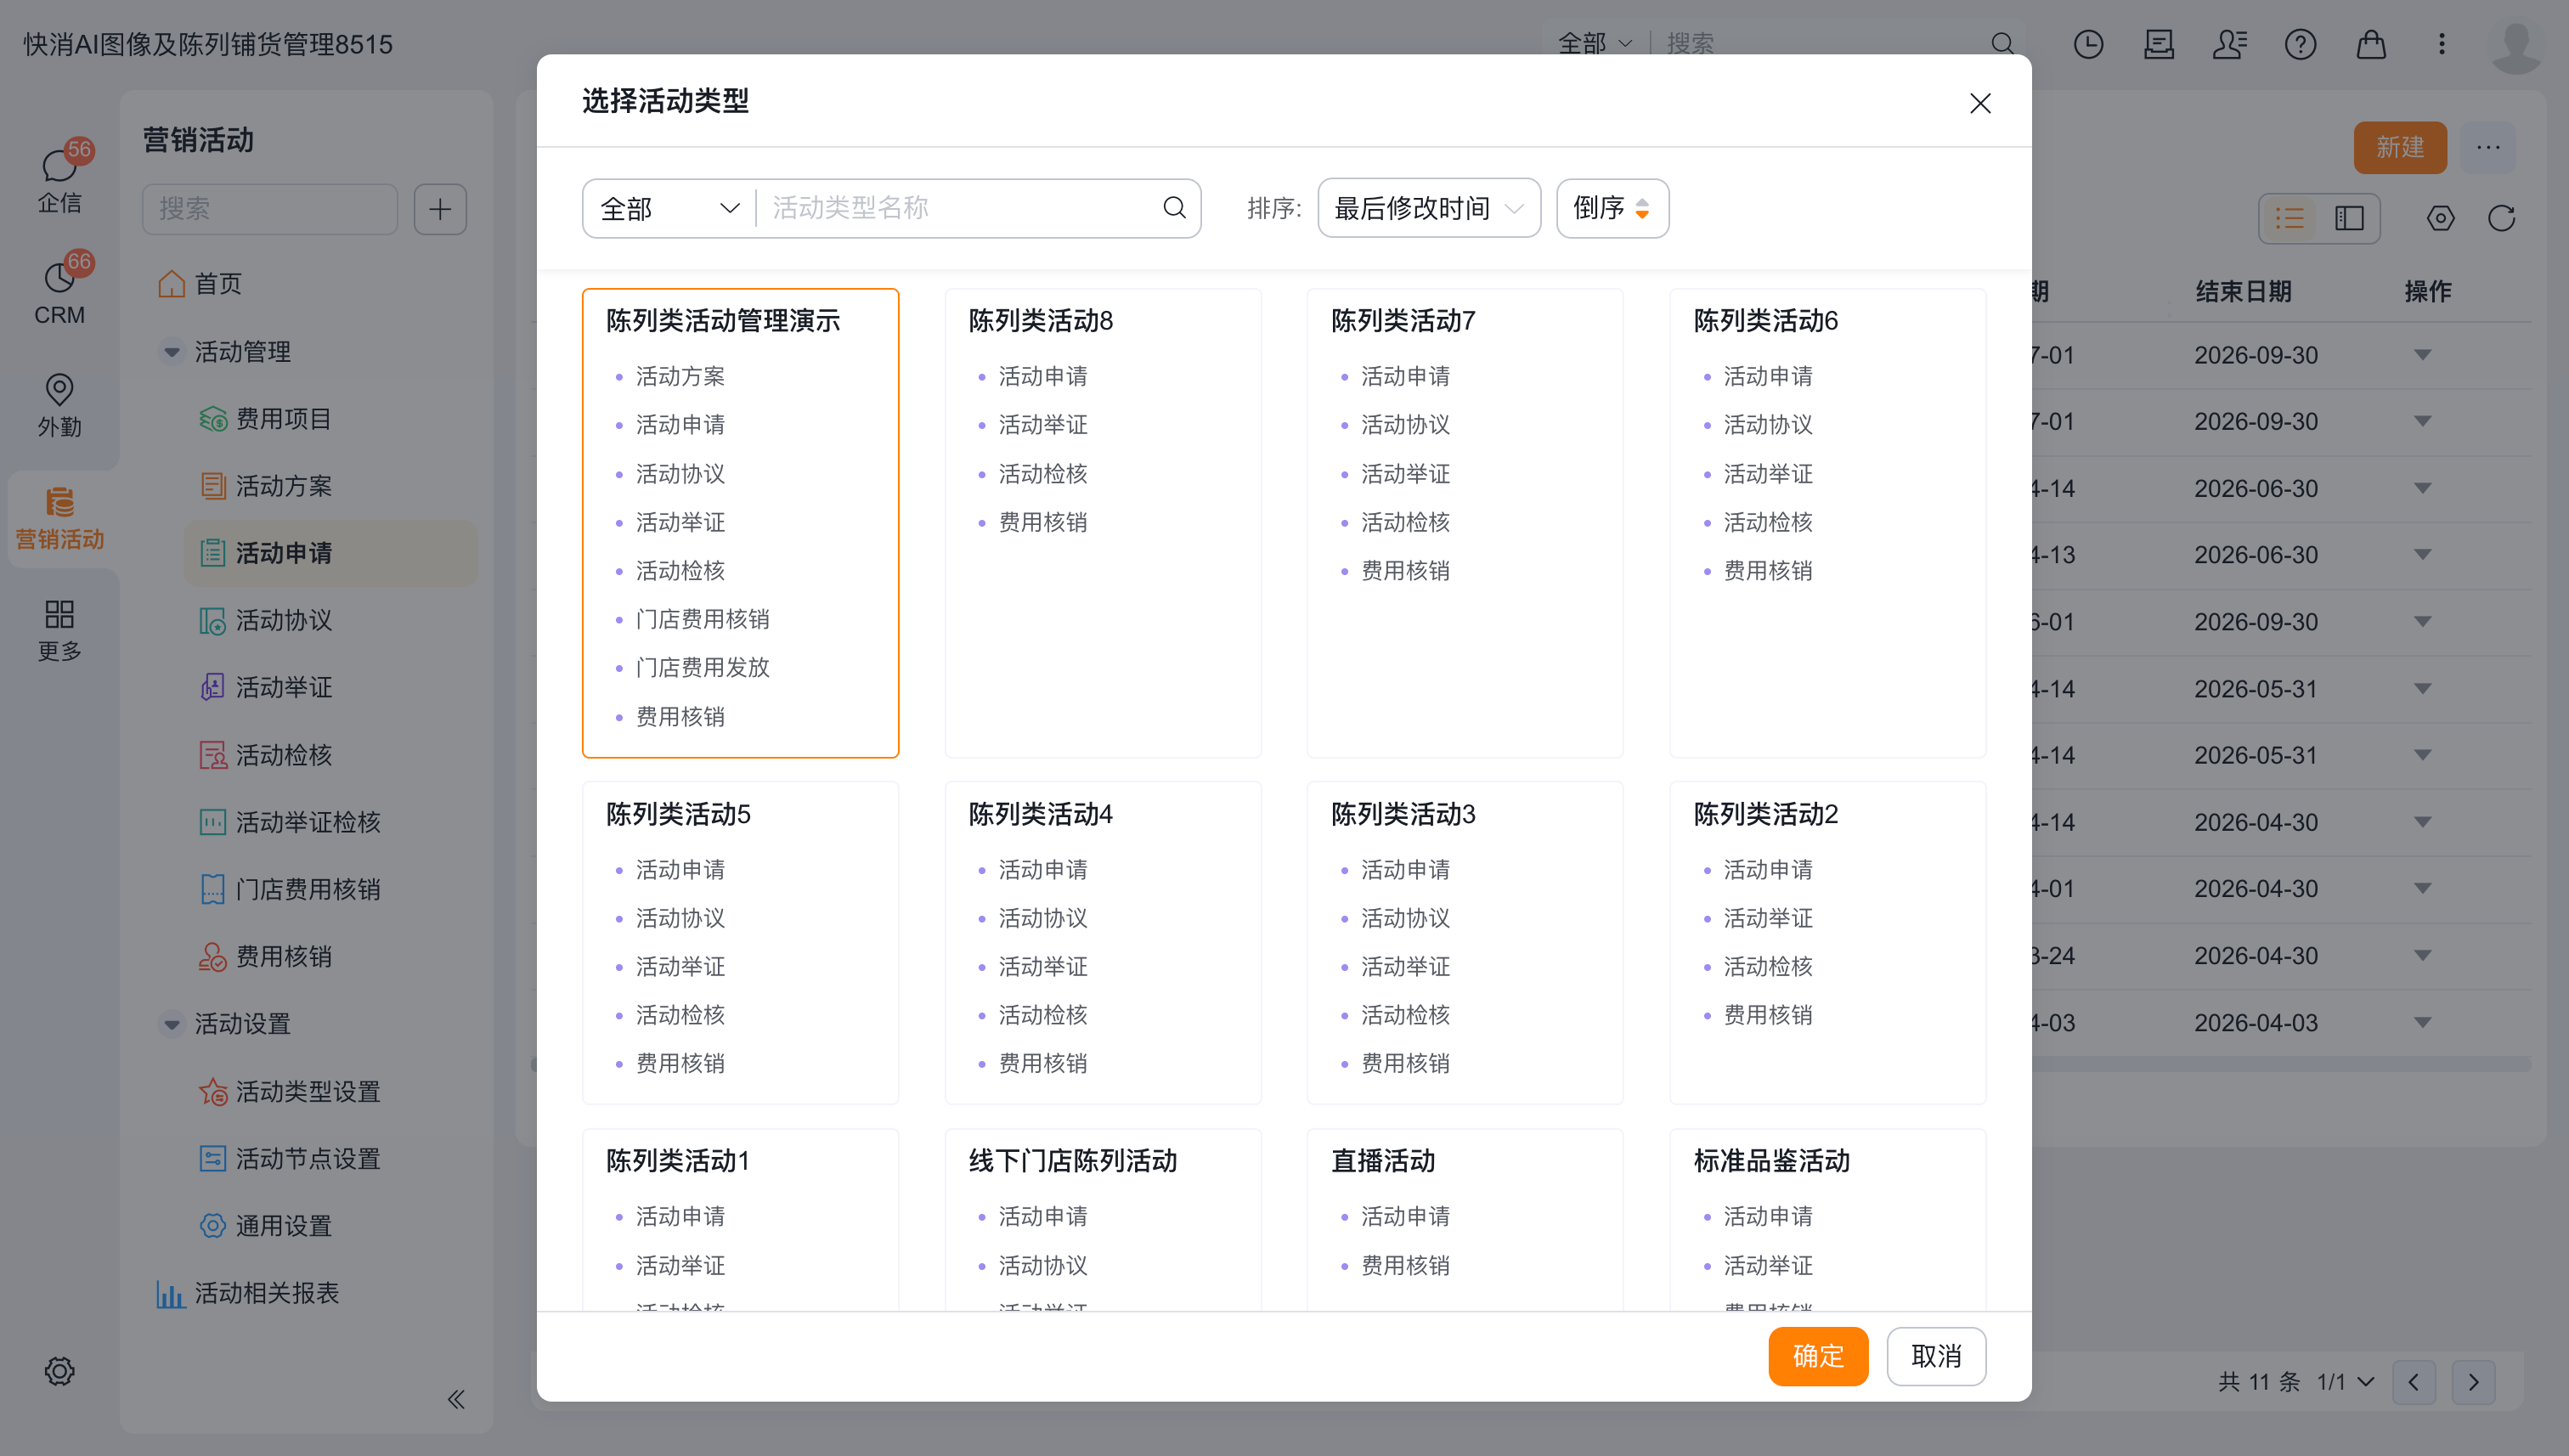The image size is (2569, 1456).
Task: Toggle the 倒序 sort order
Action: click(1612, 208)
